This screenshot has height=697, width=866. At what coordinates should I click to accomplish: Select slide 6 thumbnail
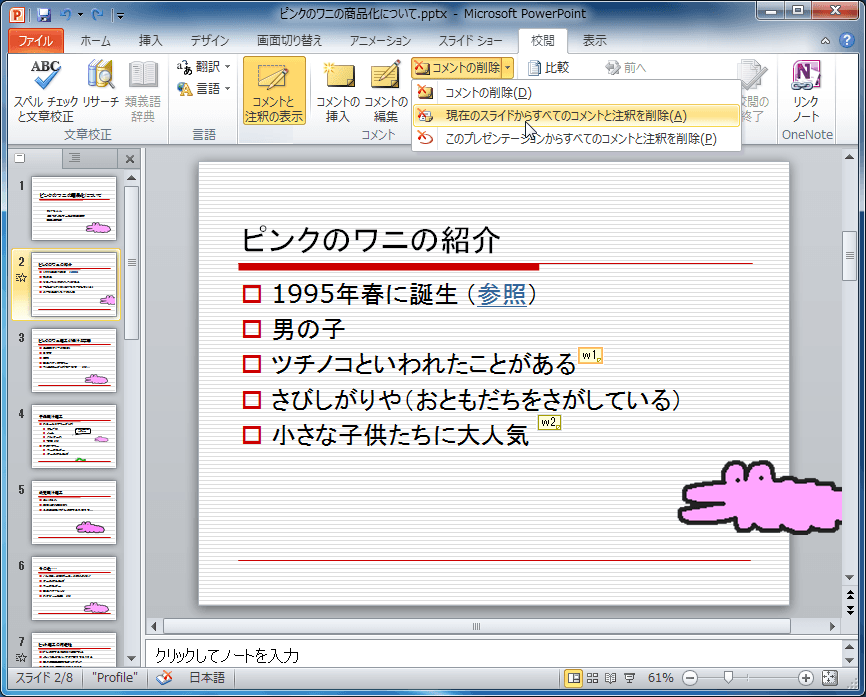(x=74, y=588)
